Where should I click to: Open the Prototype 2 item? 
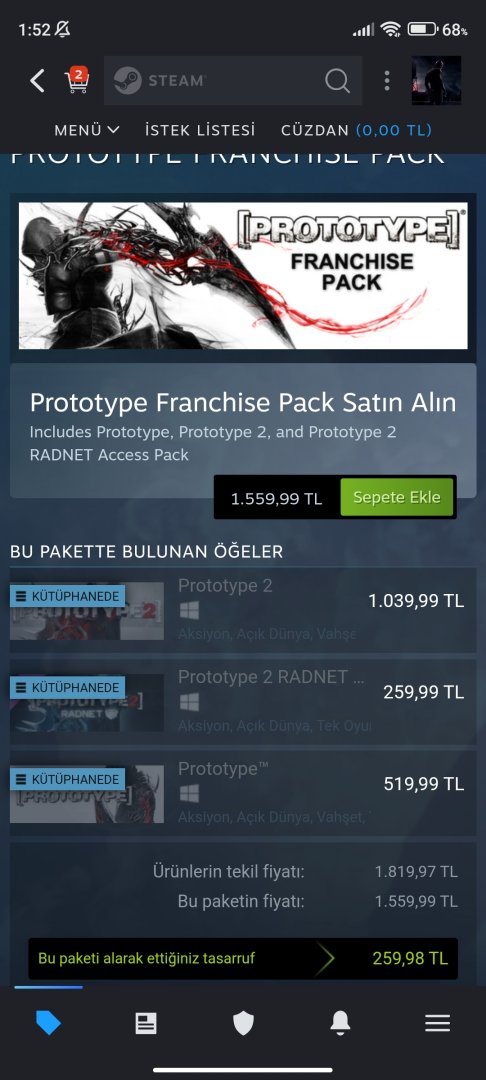243,610
